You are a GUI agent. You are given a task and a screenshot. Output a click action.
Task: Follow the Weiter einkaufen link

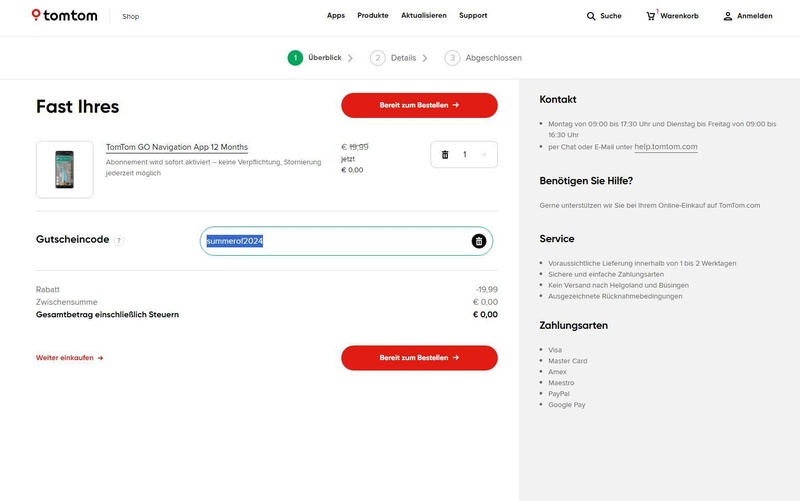click(x=69, y=357)
